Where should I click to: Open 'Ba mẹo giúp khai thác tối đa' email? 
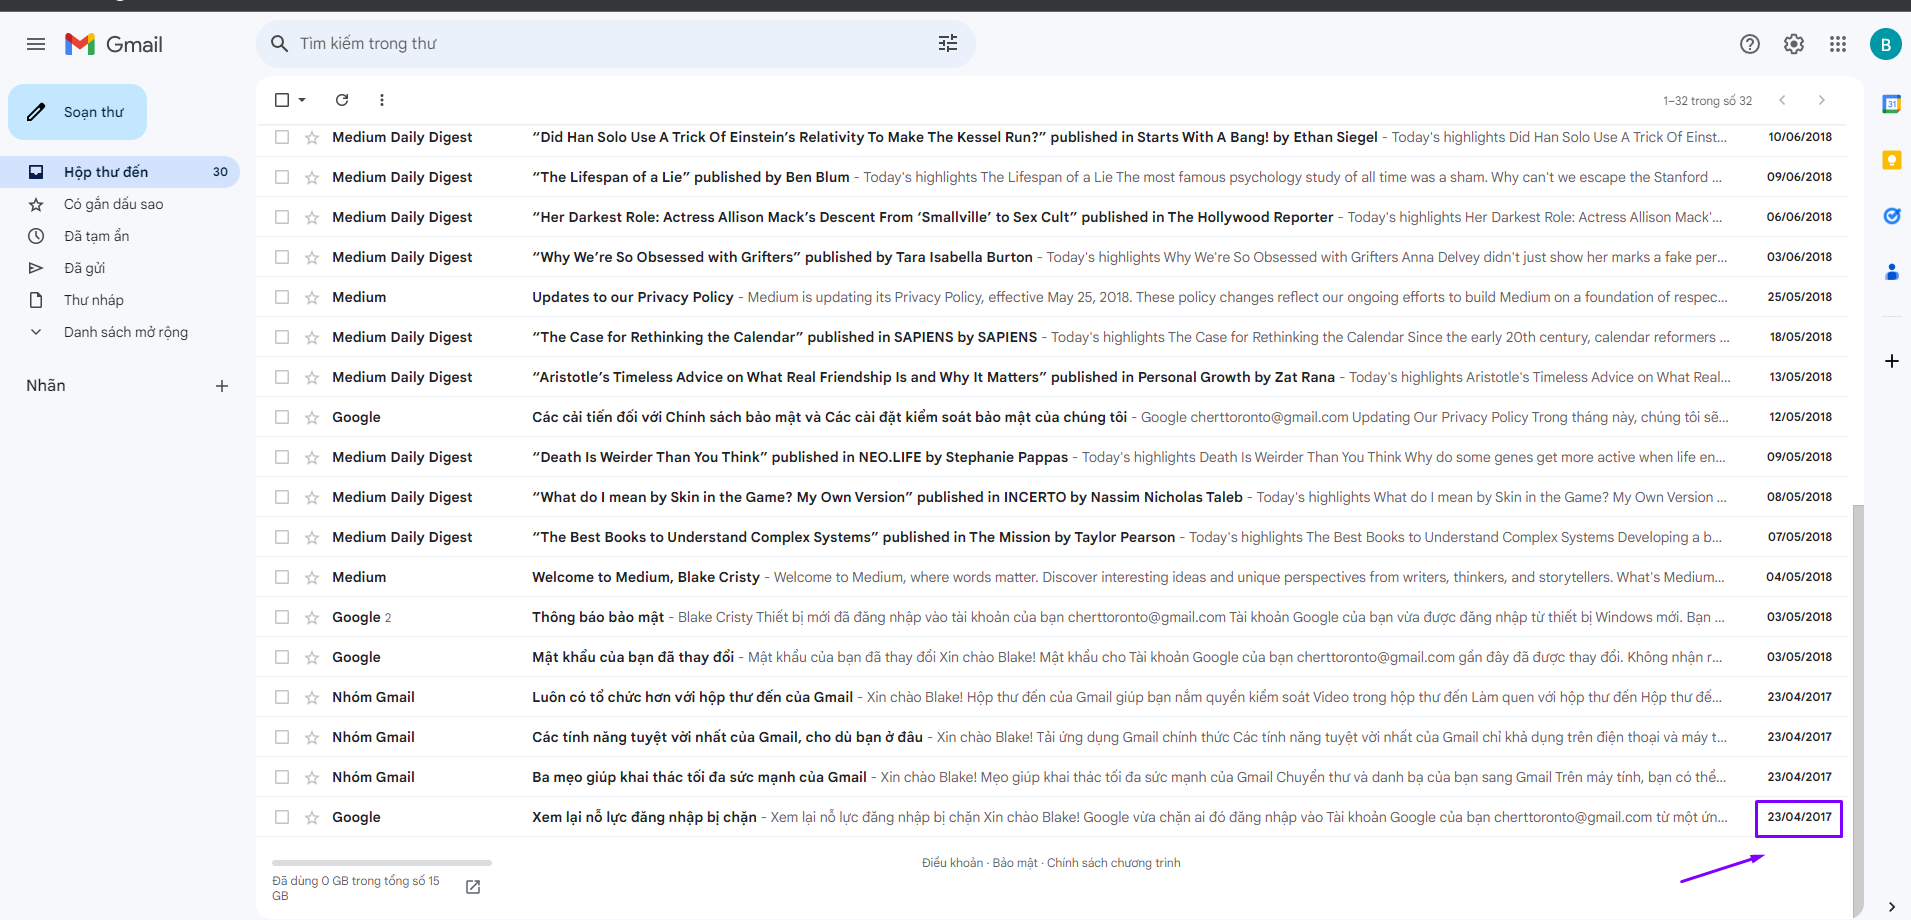(1052, 777)
